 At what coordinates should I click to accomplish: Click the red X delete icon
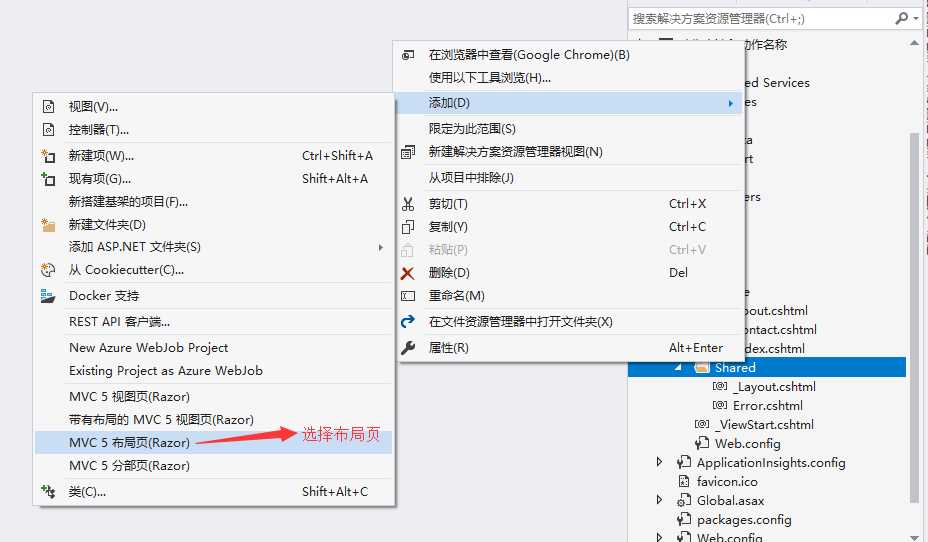tap(408, 273)
